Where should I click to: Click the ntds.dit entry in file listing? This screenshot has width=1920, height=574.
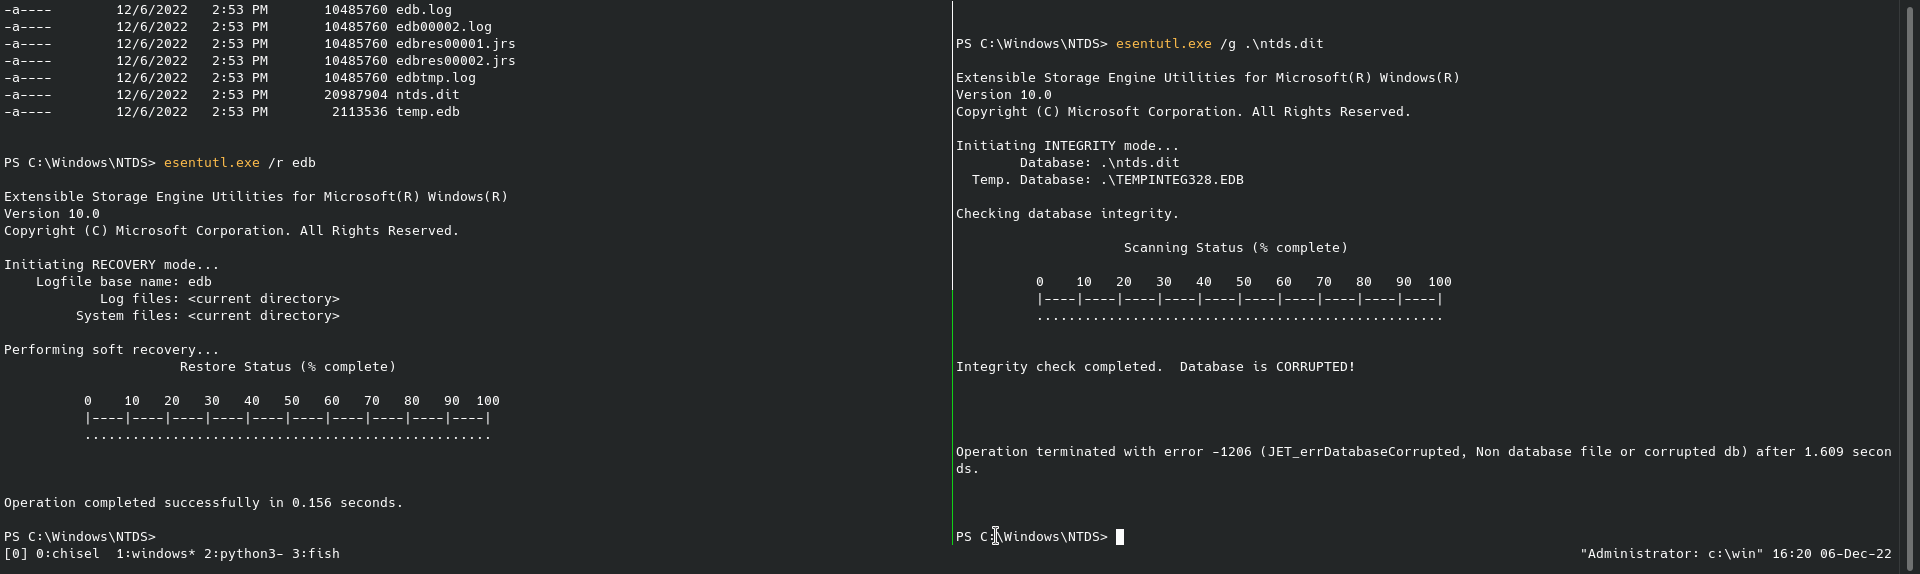tap(427, 95)
